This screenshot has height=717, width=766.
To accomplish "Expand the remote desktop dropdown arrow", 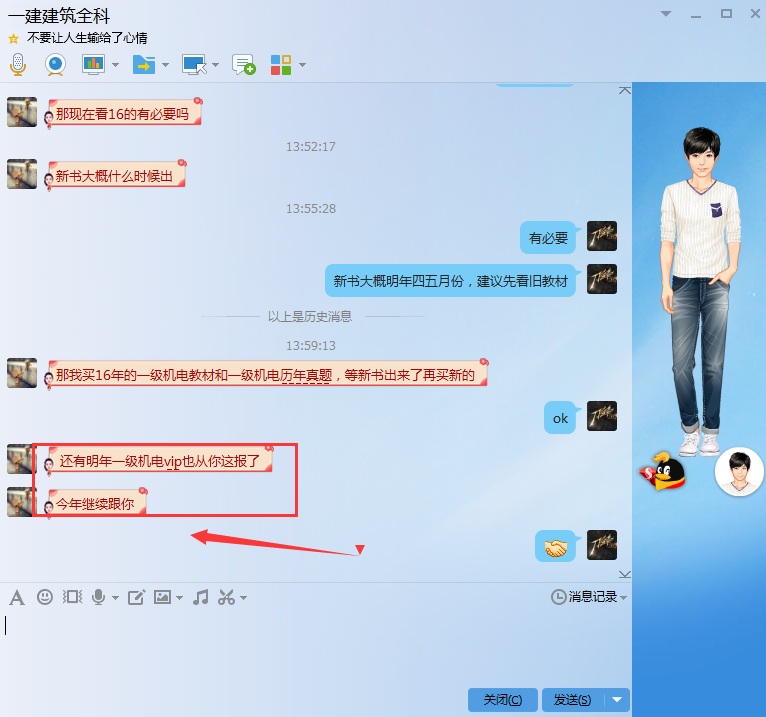I will (215, 64).
